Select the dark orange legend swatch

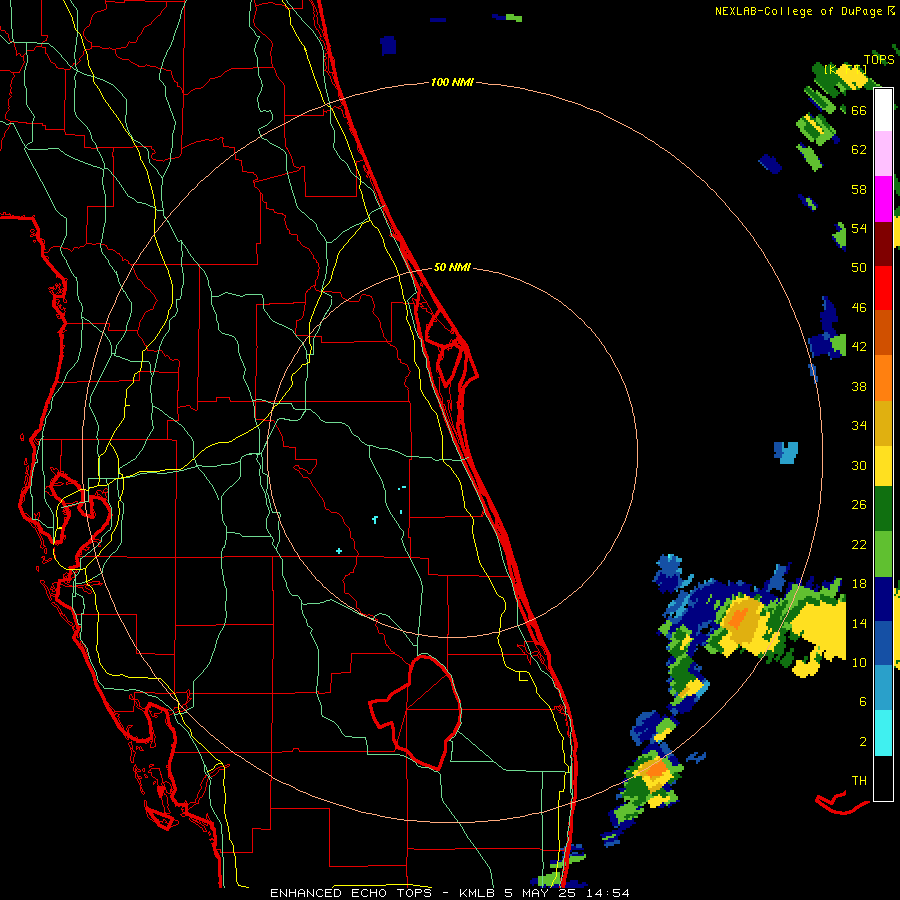point(883,332)
